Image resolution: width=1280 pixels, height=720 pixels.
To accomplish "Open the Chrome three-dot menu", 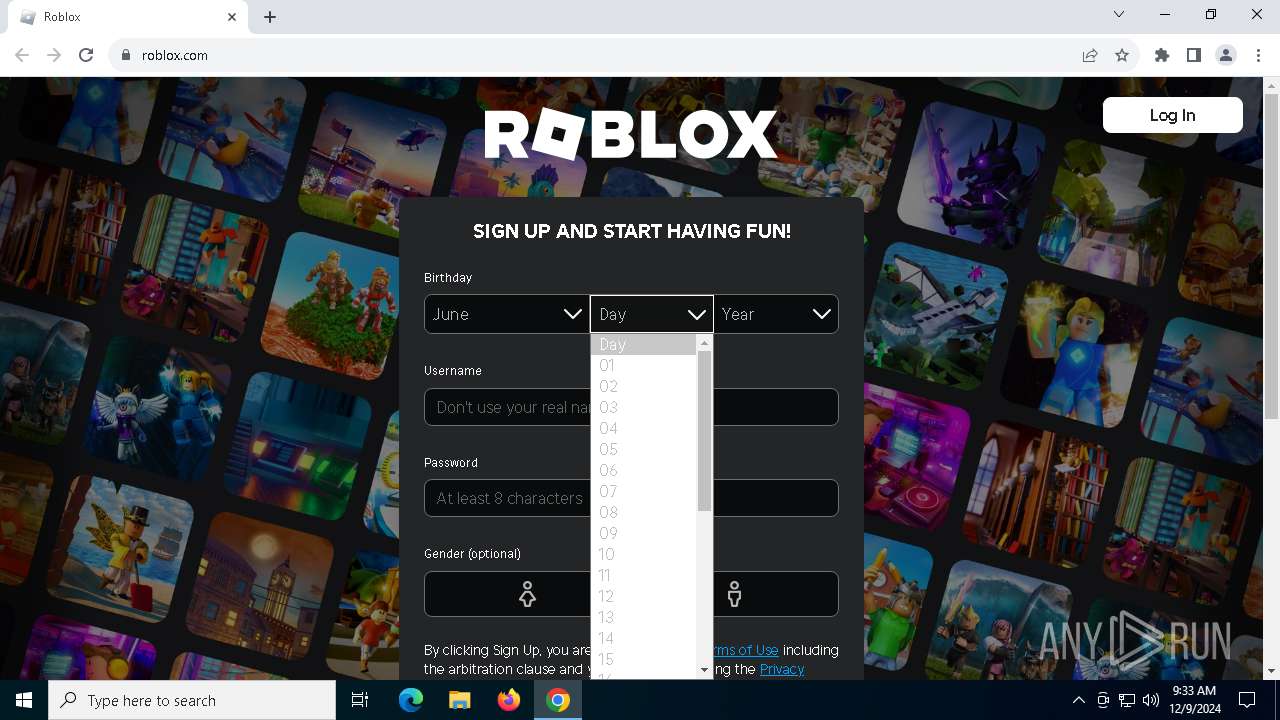I will pos(1258,55).
